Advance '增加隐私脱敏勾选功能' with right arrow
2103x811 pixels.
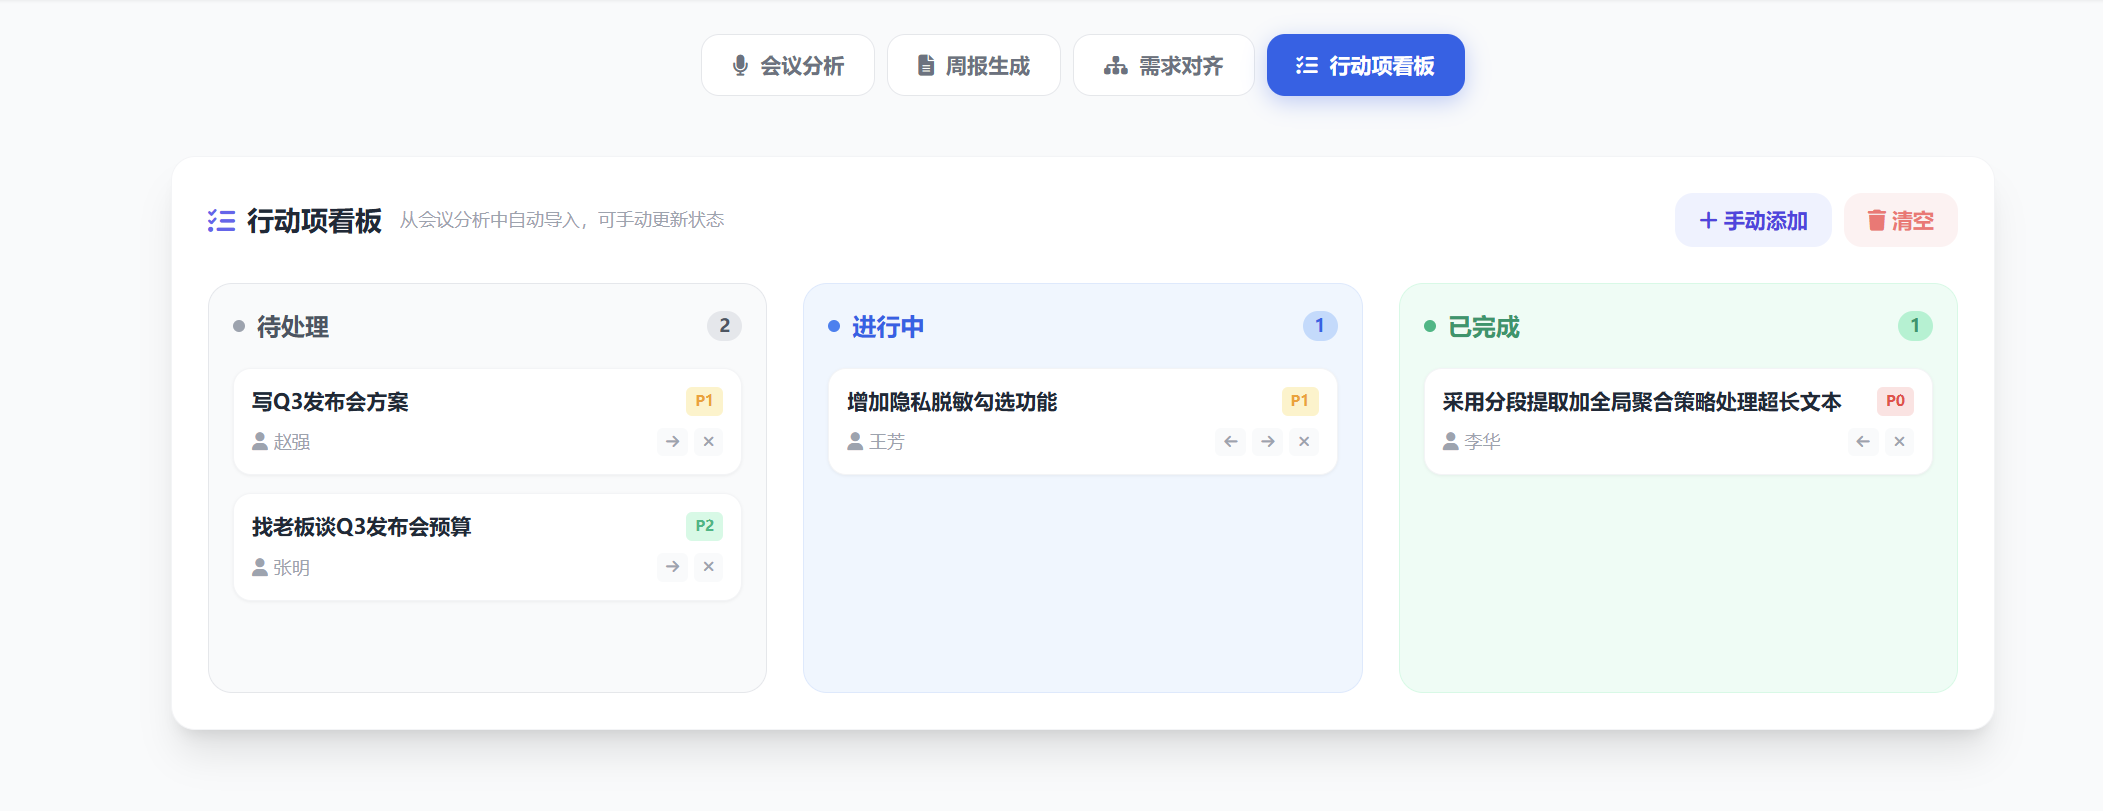[1267, 441]
